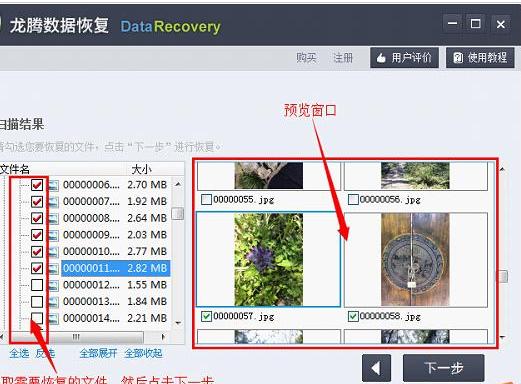Click image file icon beside 00000013

(x=53, y=302)
